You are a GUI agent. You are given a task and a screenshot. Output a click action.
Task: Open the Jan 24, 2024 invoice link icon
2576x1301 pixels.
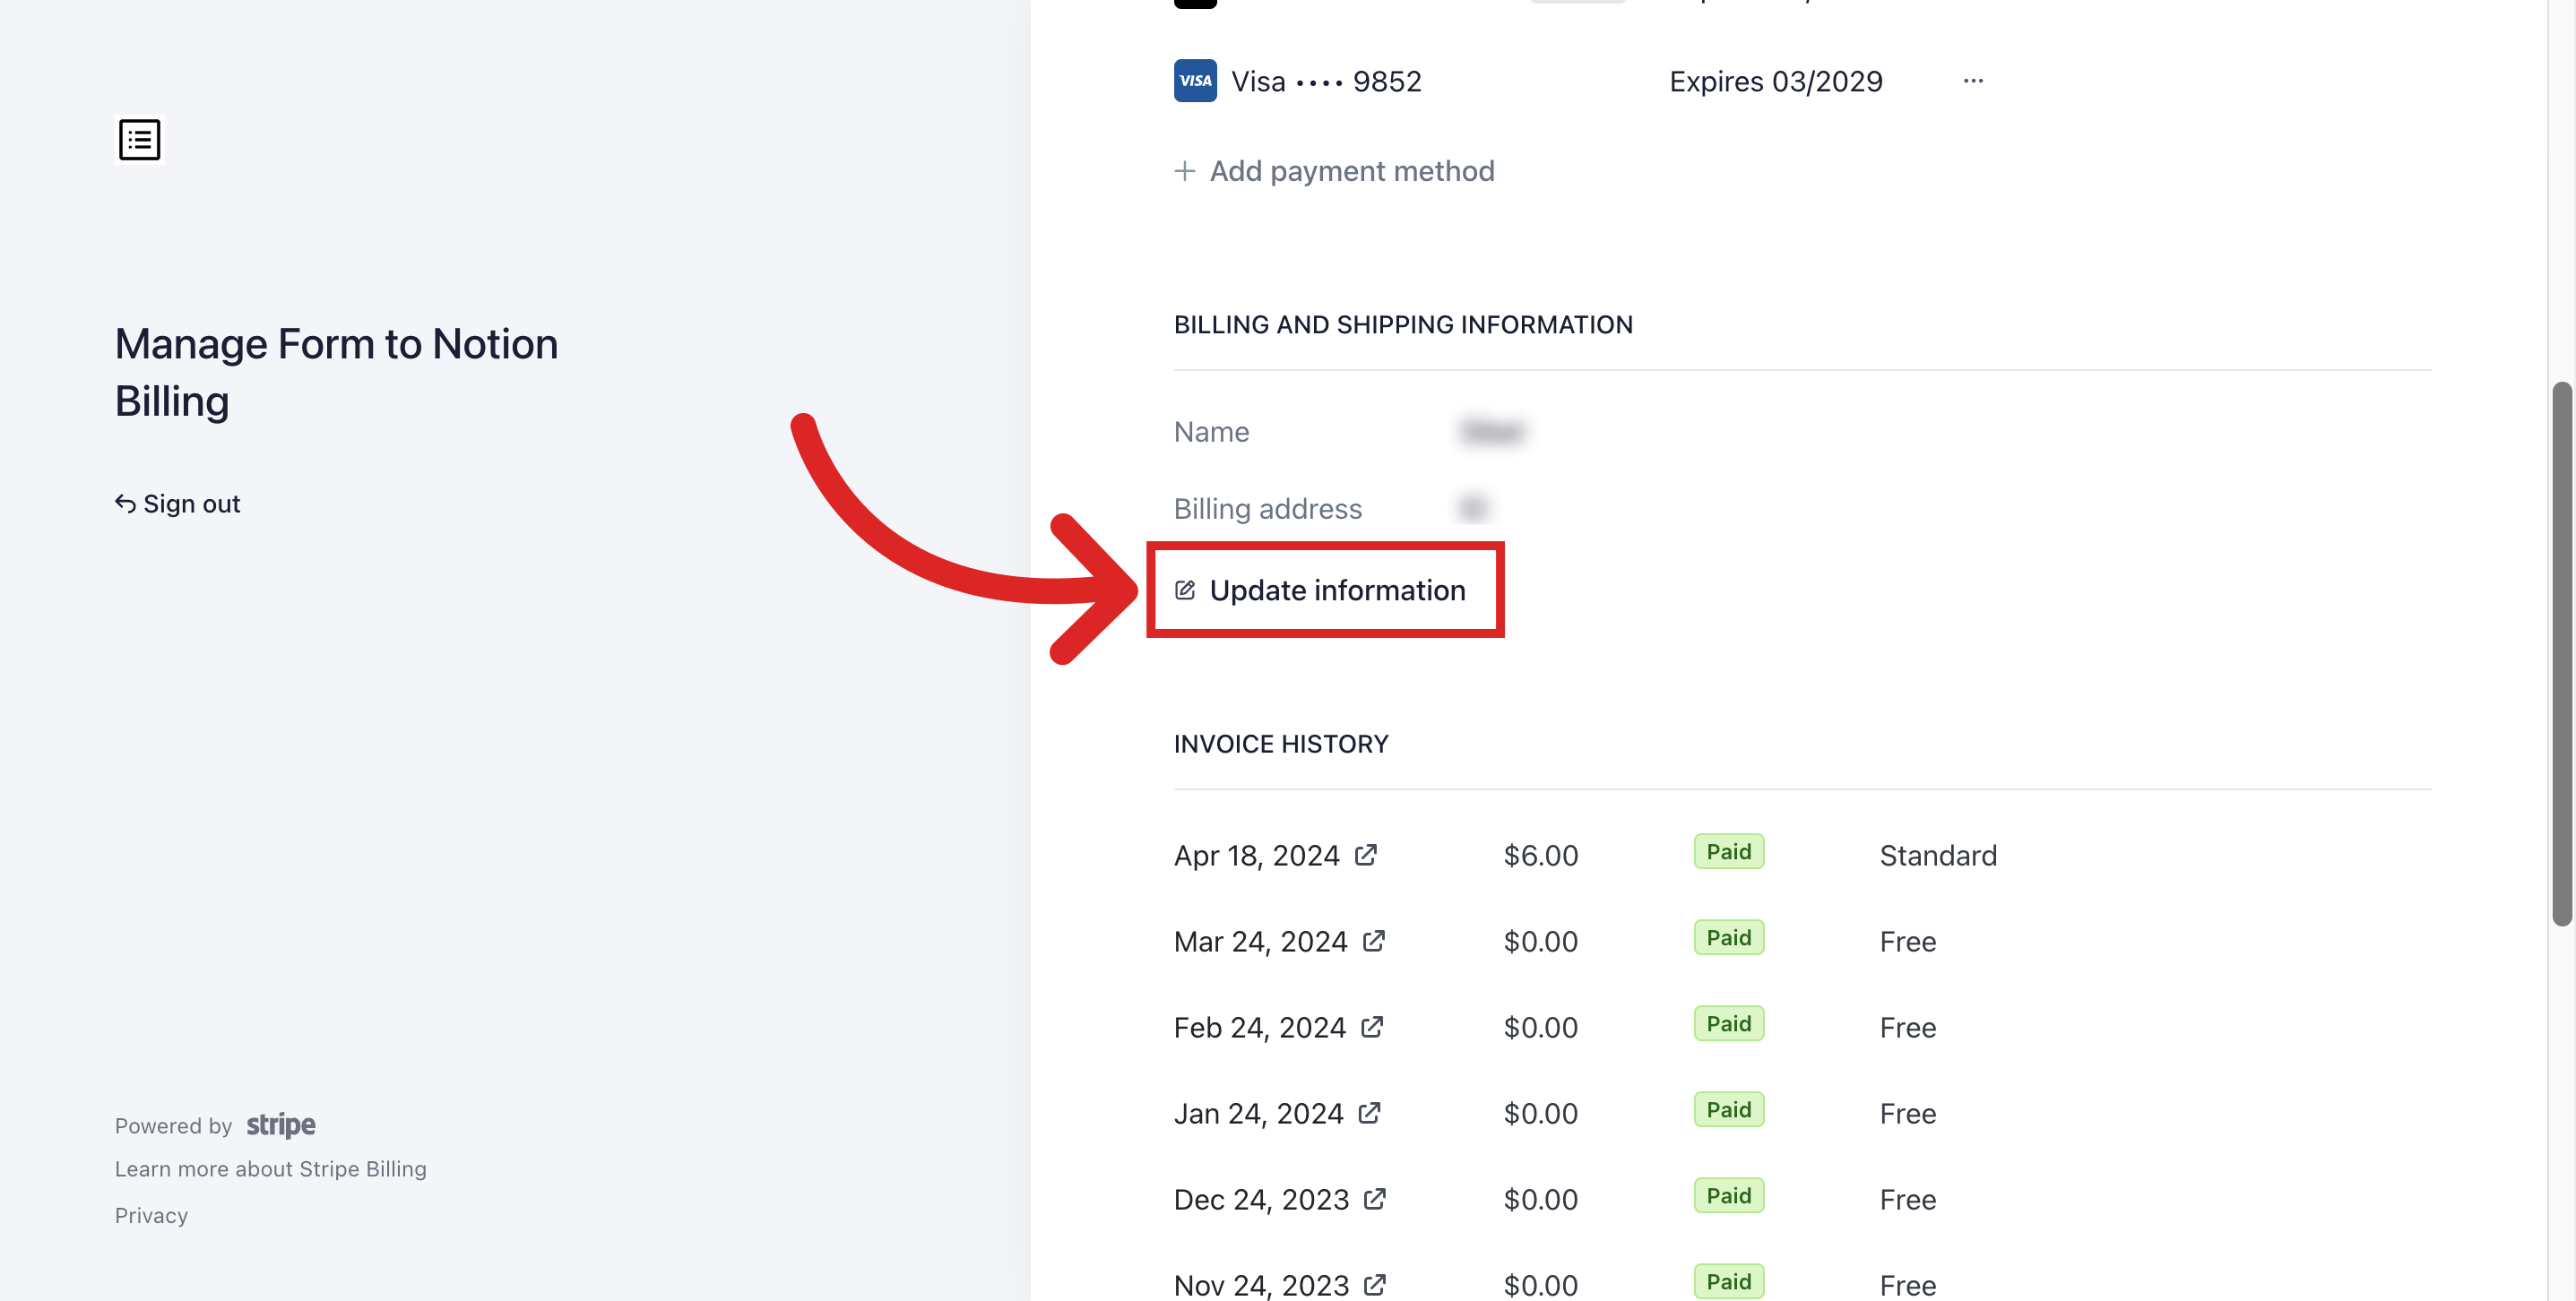pyautogui.click(x=1368, y=1113)
